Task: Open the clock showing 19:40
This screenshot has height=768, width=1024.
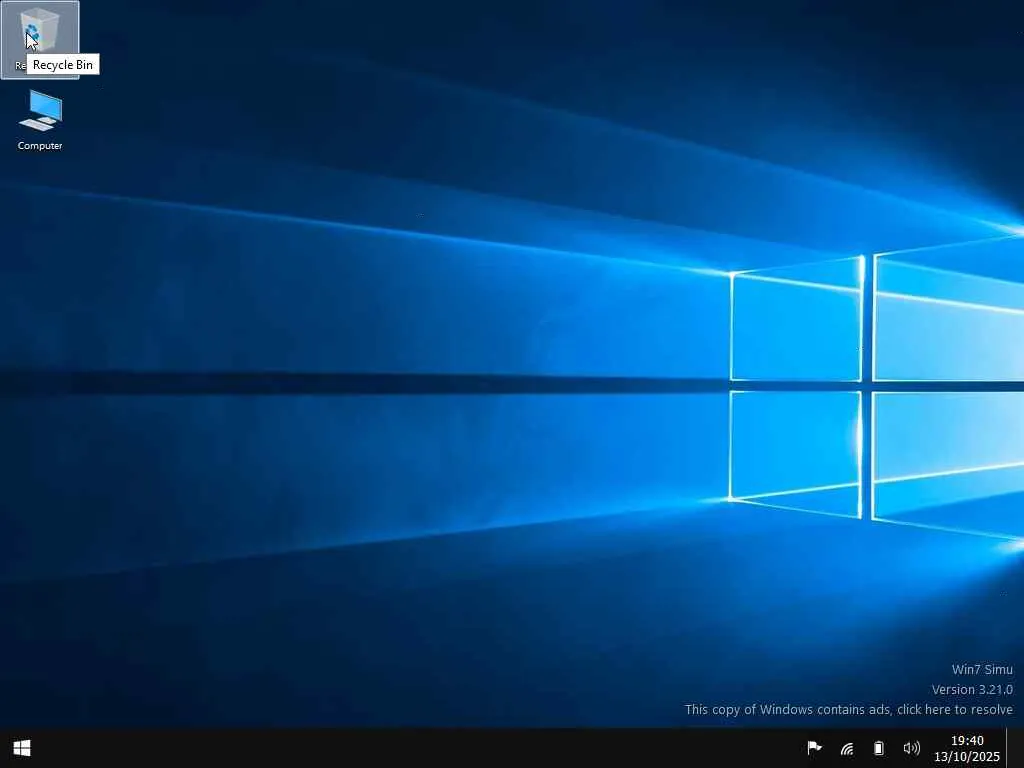Action: (967, 748)
